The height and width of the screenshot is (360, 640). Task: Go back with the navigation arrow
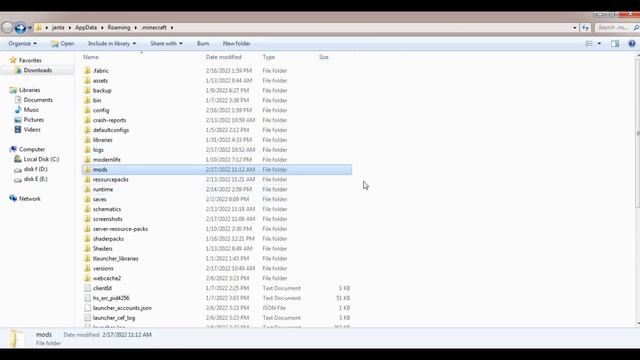coord(7,28)
